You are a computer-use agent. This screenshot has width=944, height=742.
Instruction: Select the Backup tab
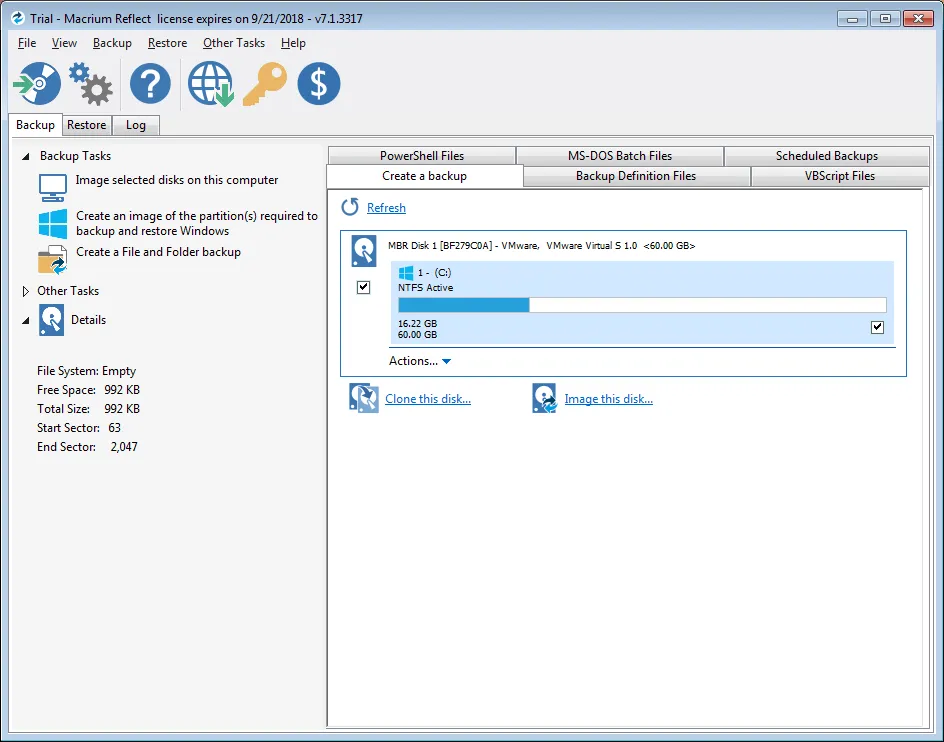(x=36, y=125)
